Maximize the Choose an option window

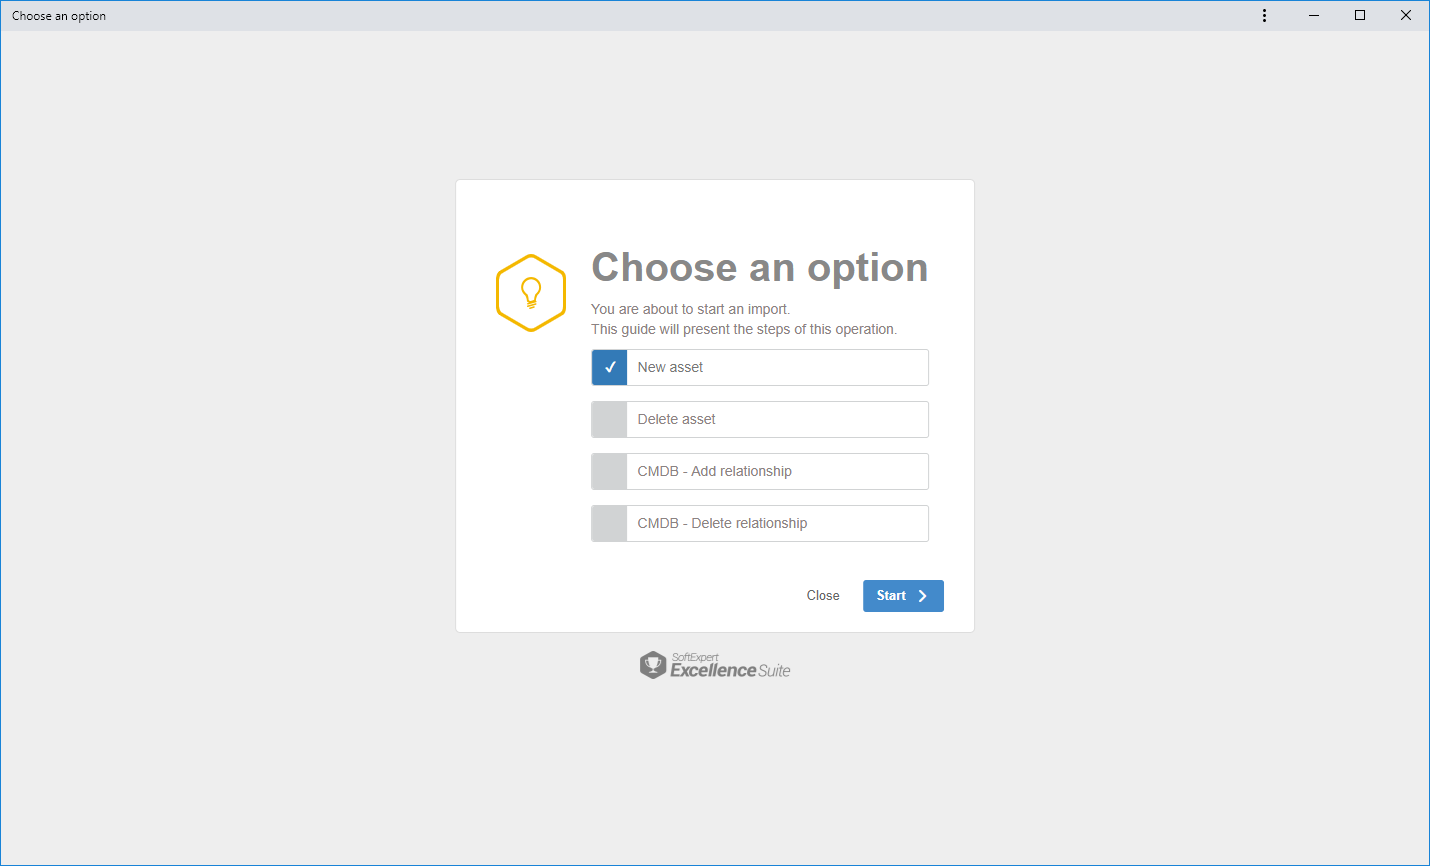[x=1360, y=15]
